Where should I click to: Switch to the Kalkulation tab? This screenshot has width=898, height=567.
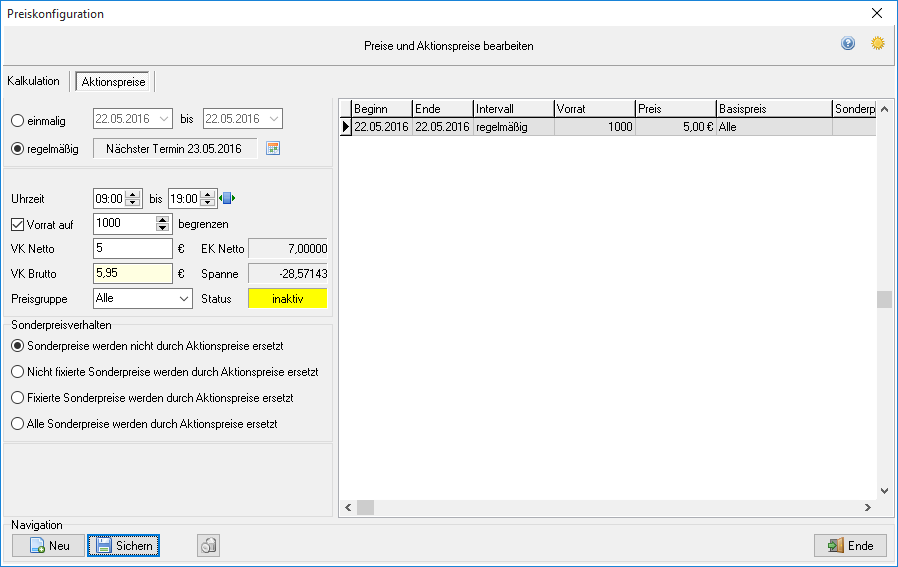tap(34, 81)
